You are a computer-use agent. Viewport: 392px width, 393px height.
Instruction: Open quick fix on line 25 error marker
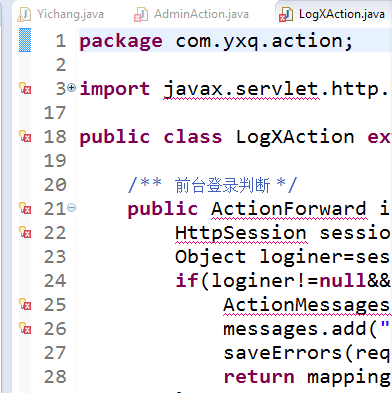pos(25,304)
